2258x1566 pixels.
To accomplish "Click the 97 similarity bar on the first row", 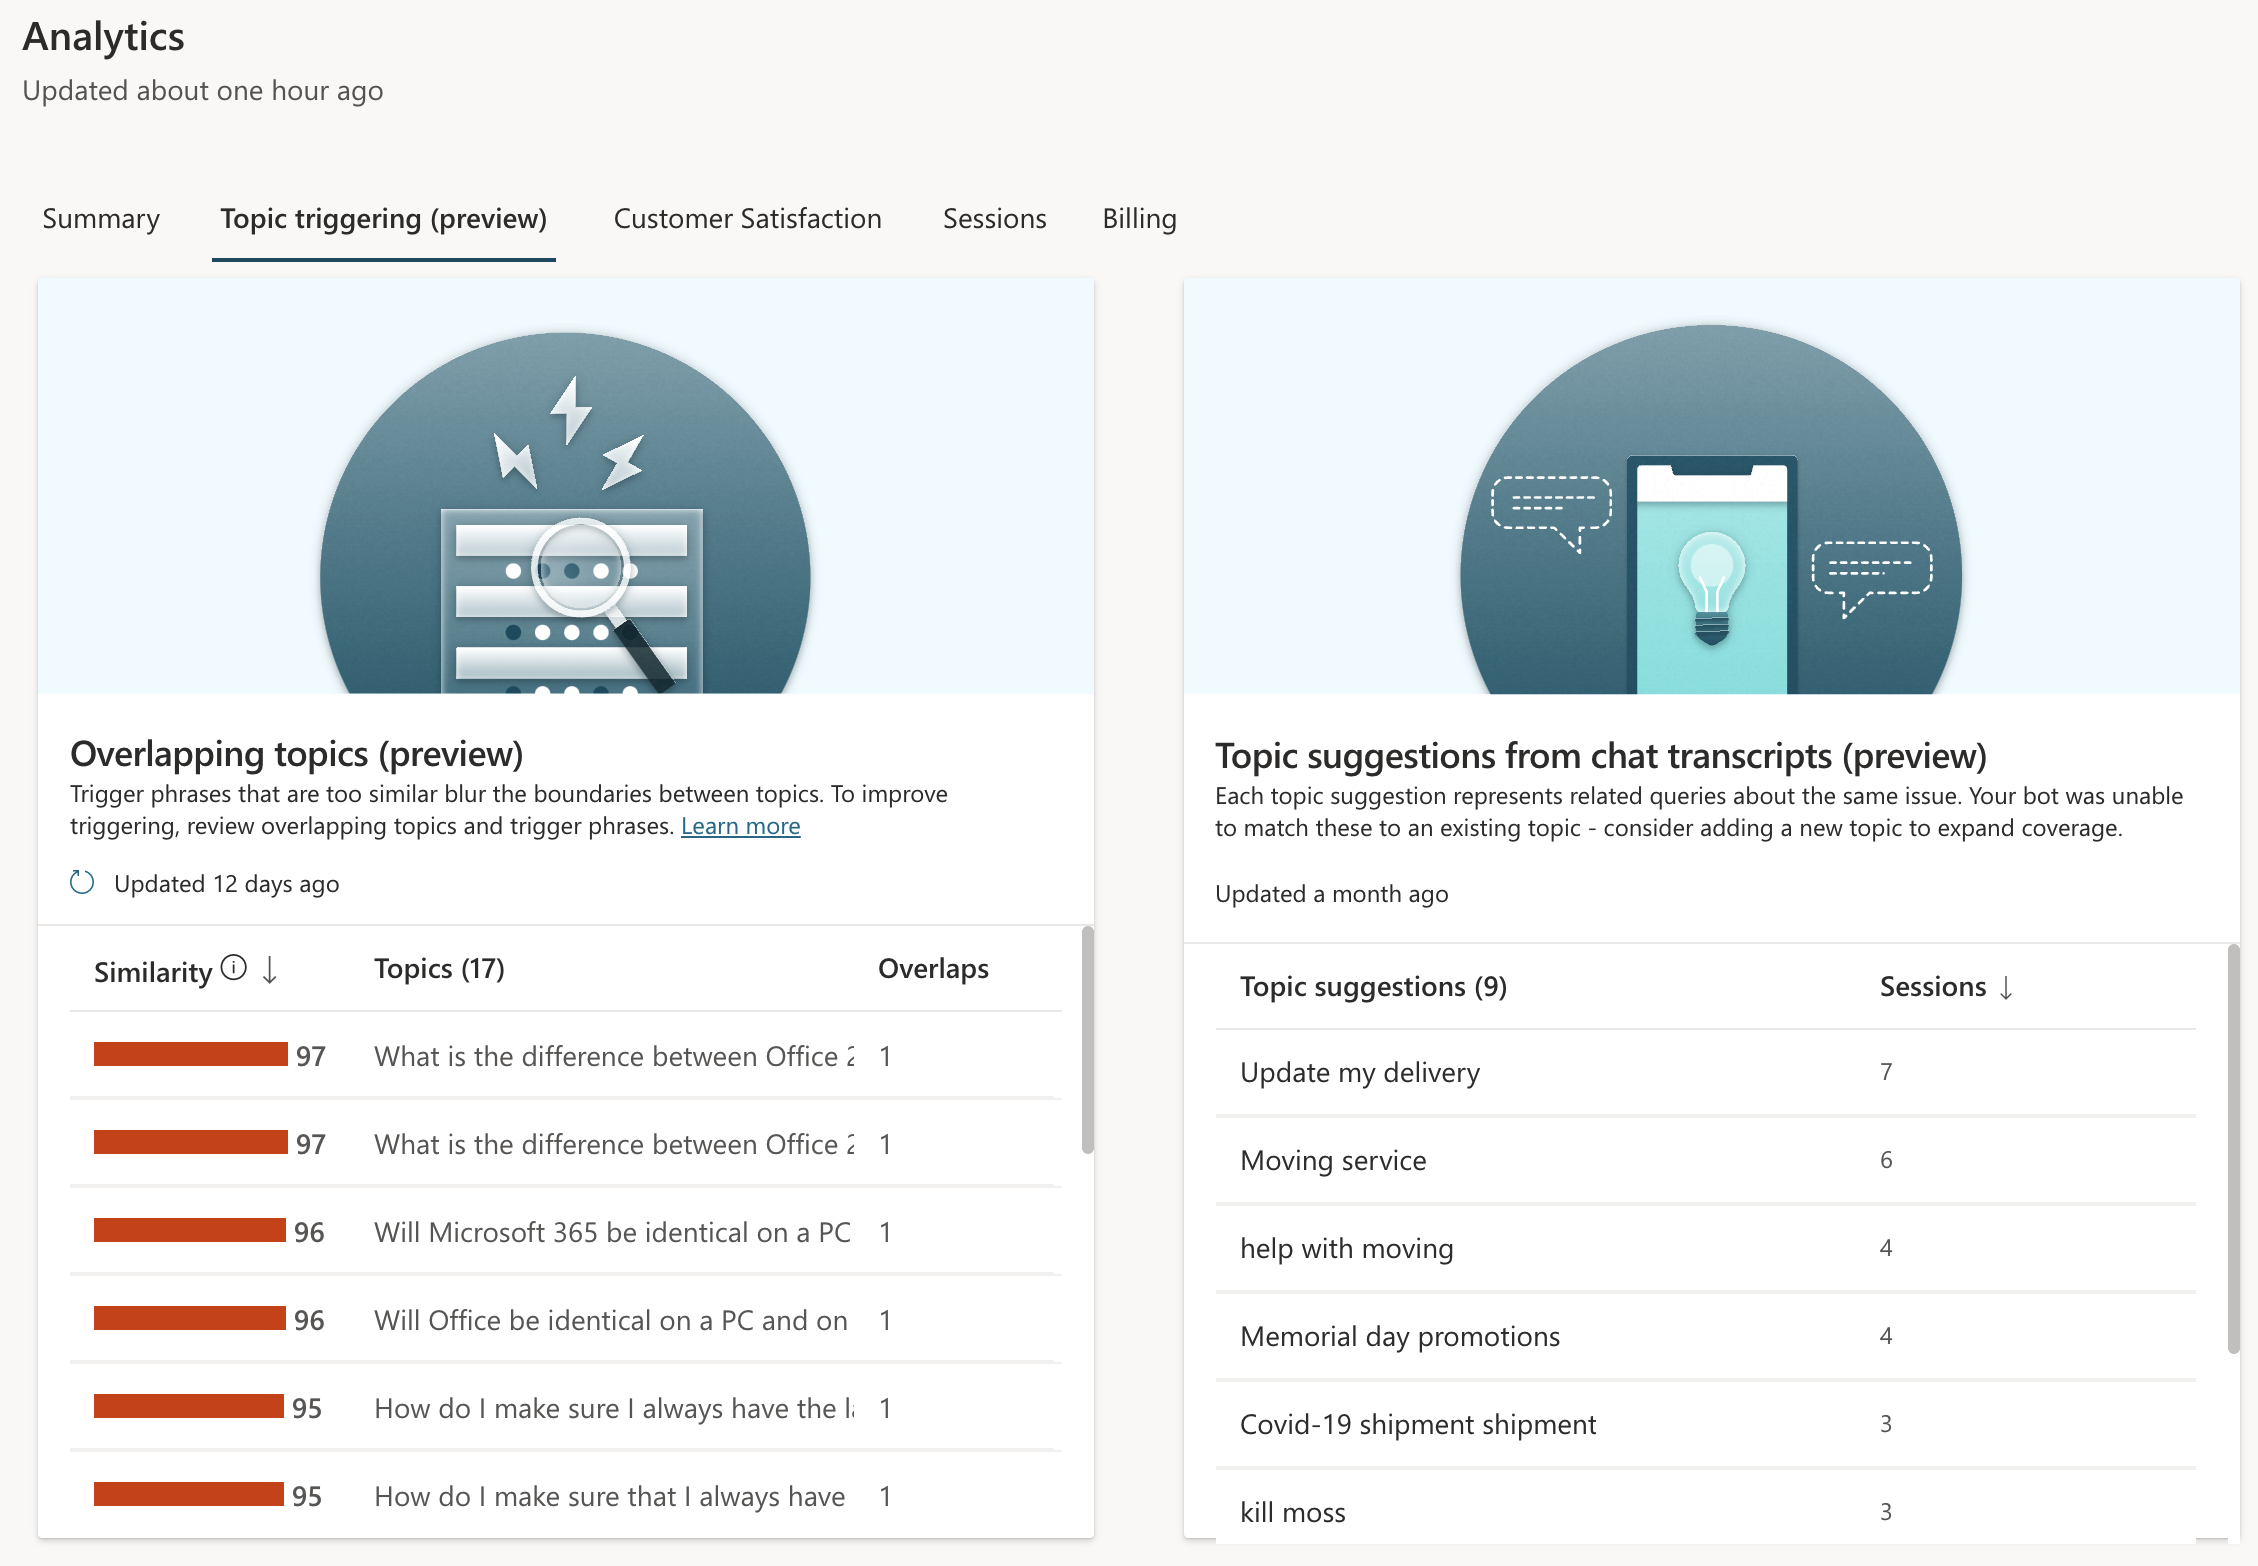I will coord(188,1055).
